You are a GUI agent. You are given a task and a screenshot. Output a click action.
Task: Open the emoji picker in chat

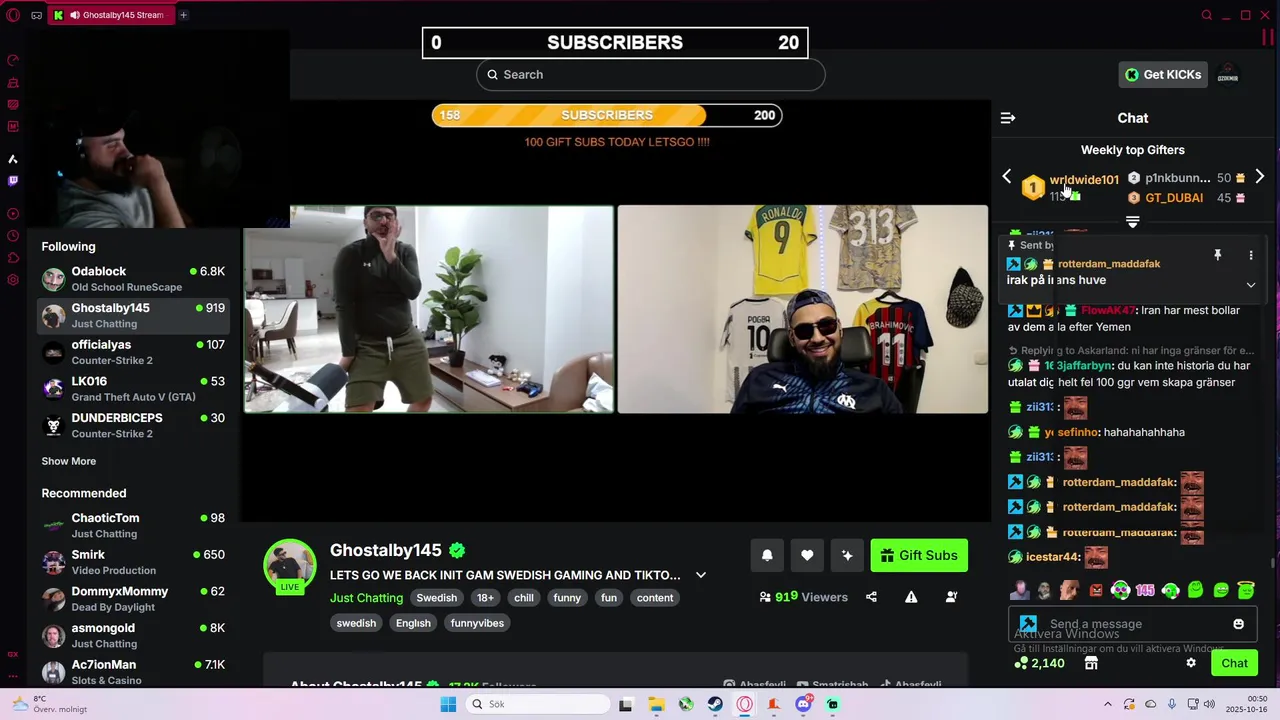pyautogui.click(x=1238, y=624)
